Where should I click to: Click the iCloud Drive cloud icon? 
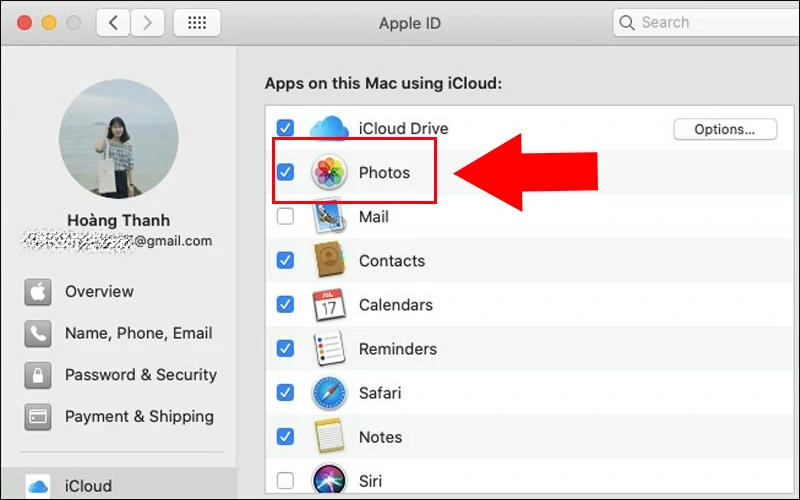click(329, 128)
